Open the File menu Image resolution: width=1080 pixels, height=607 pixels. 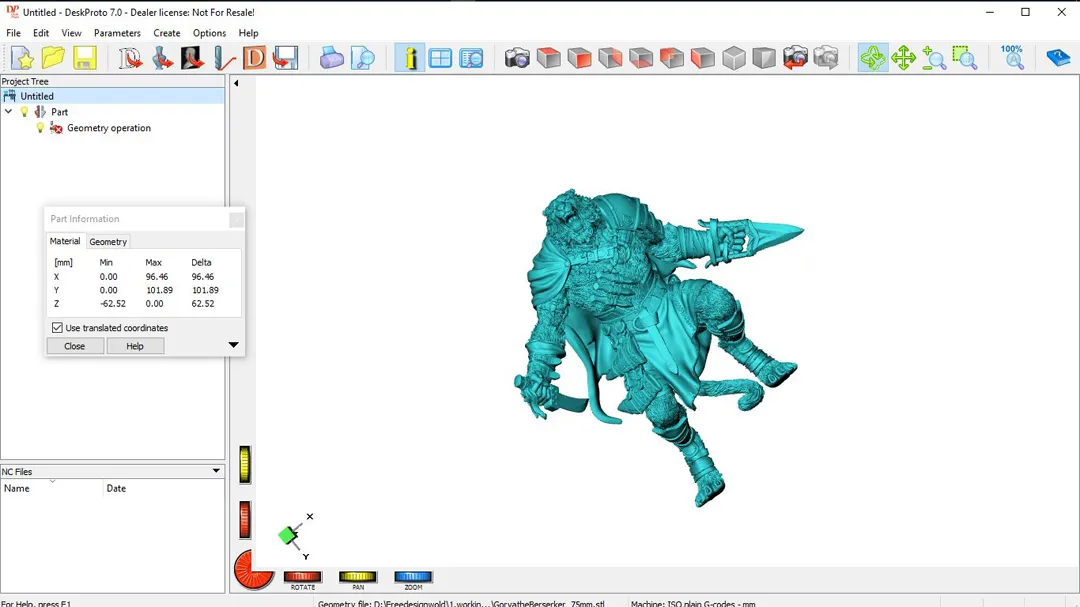click(13, 33)
